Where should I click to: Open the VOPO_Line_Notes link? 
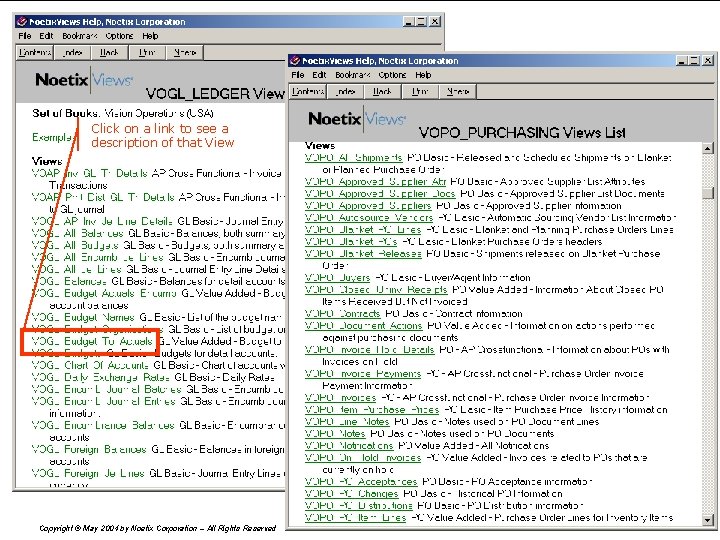point(347,422)
